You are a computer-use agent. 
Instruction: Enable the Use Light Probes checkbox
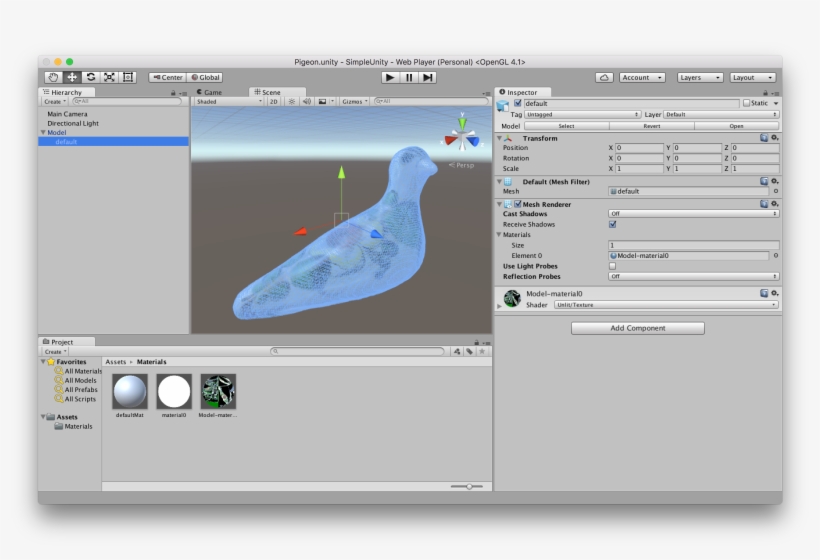coord(613,266)
